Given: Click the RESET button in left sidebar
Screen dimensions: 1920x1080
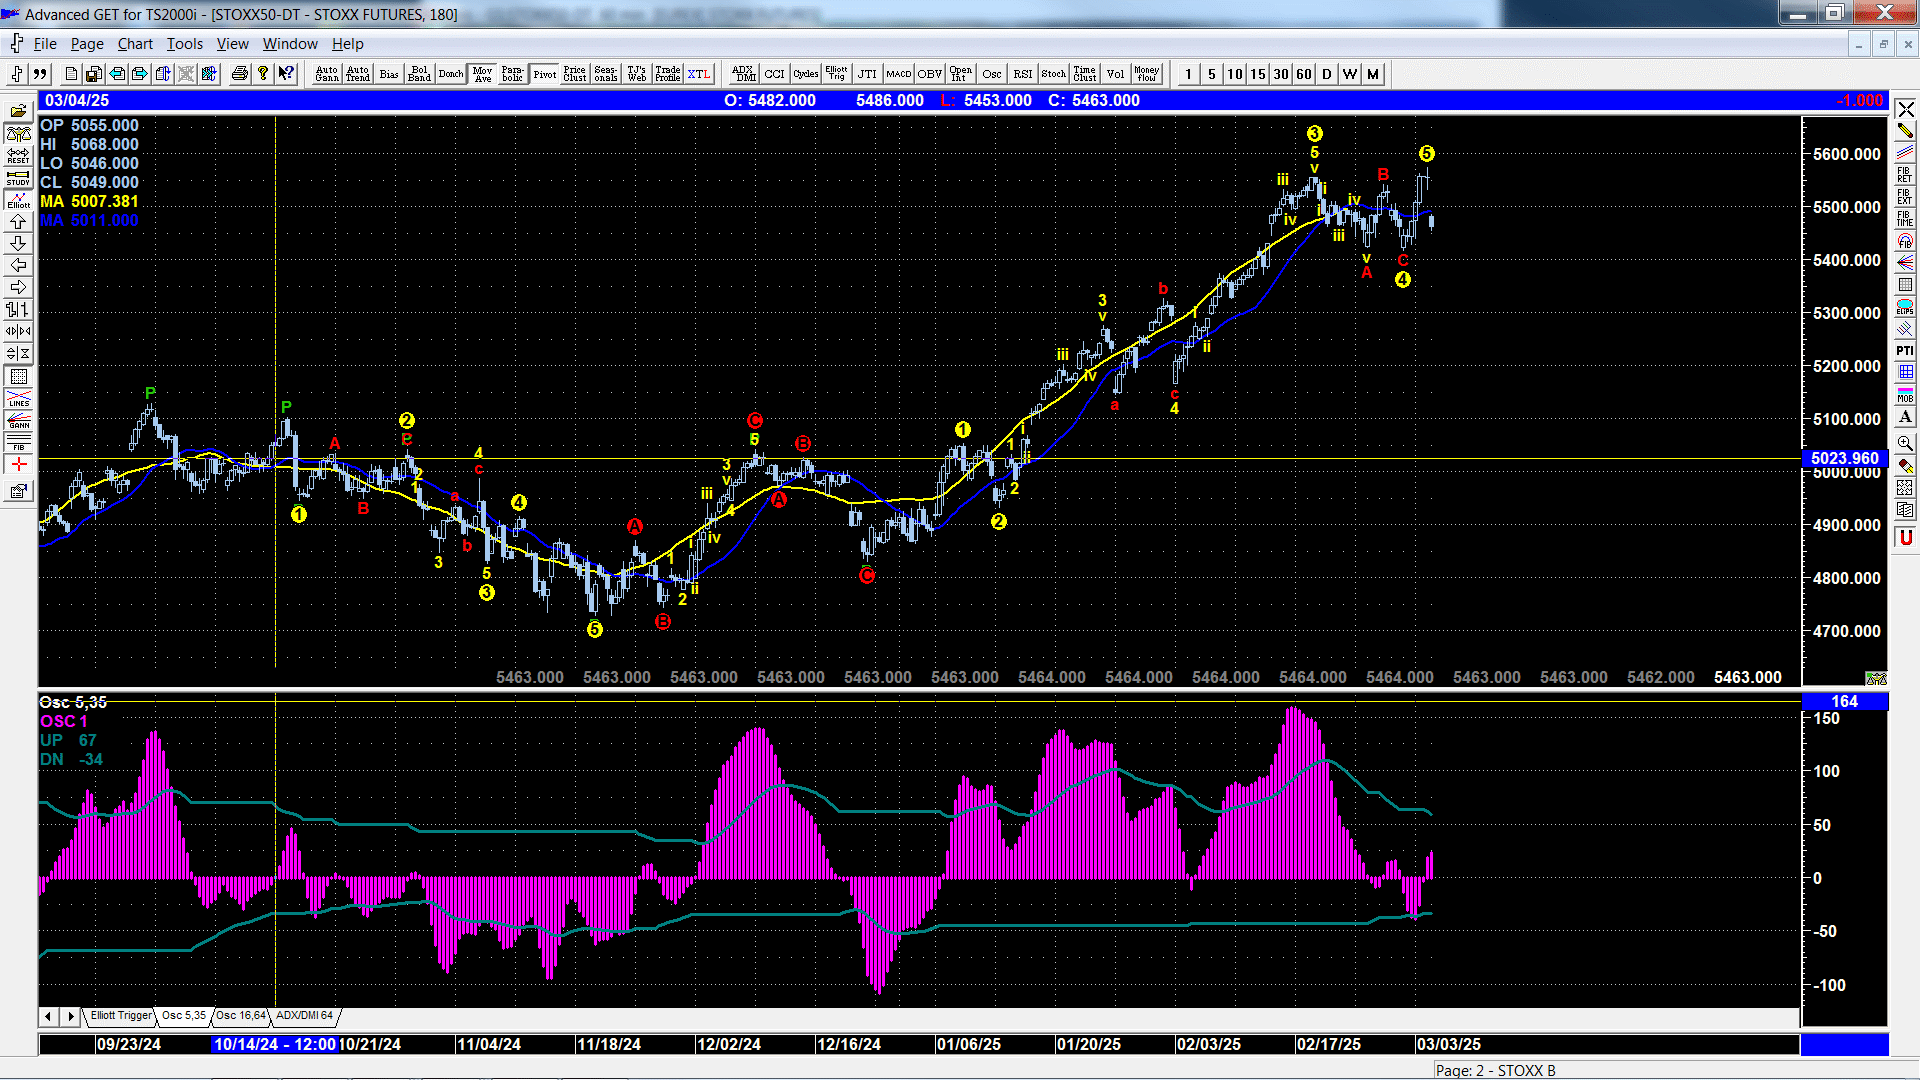Looking at the screenshot, I should (x=18, y=156).
